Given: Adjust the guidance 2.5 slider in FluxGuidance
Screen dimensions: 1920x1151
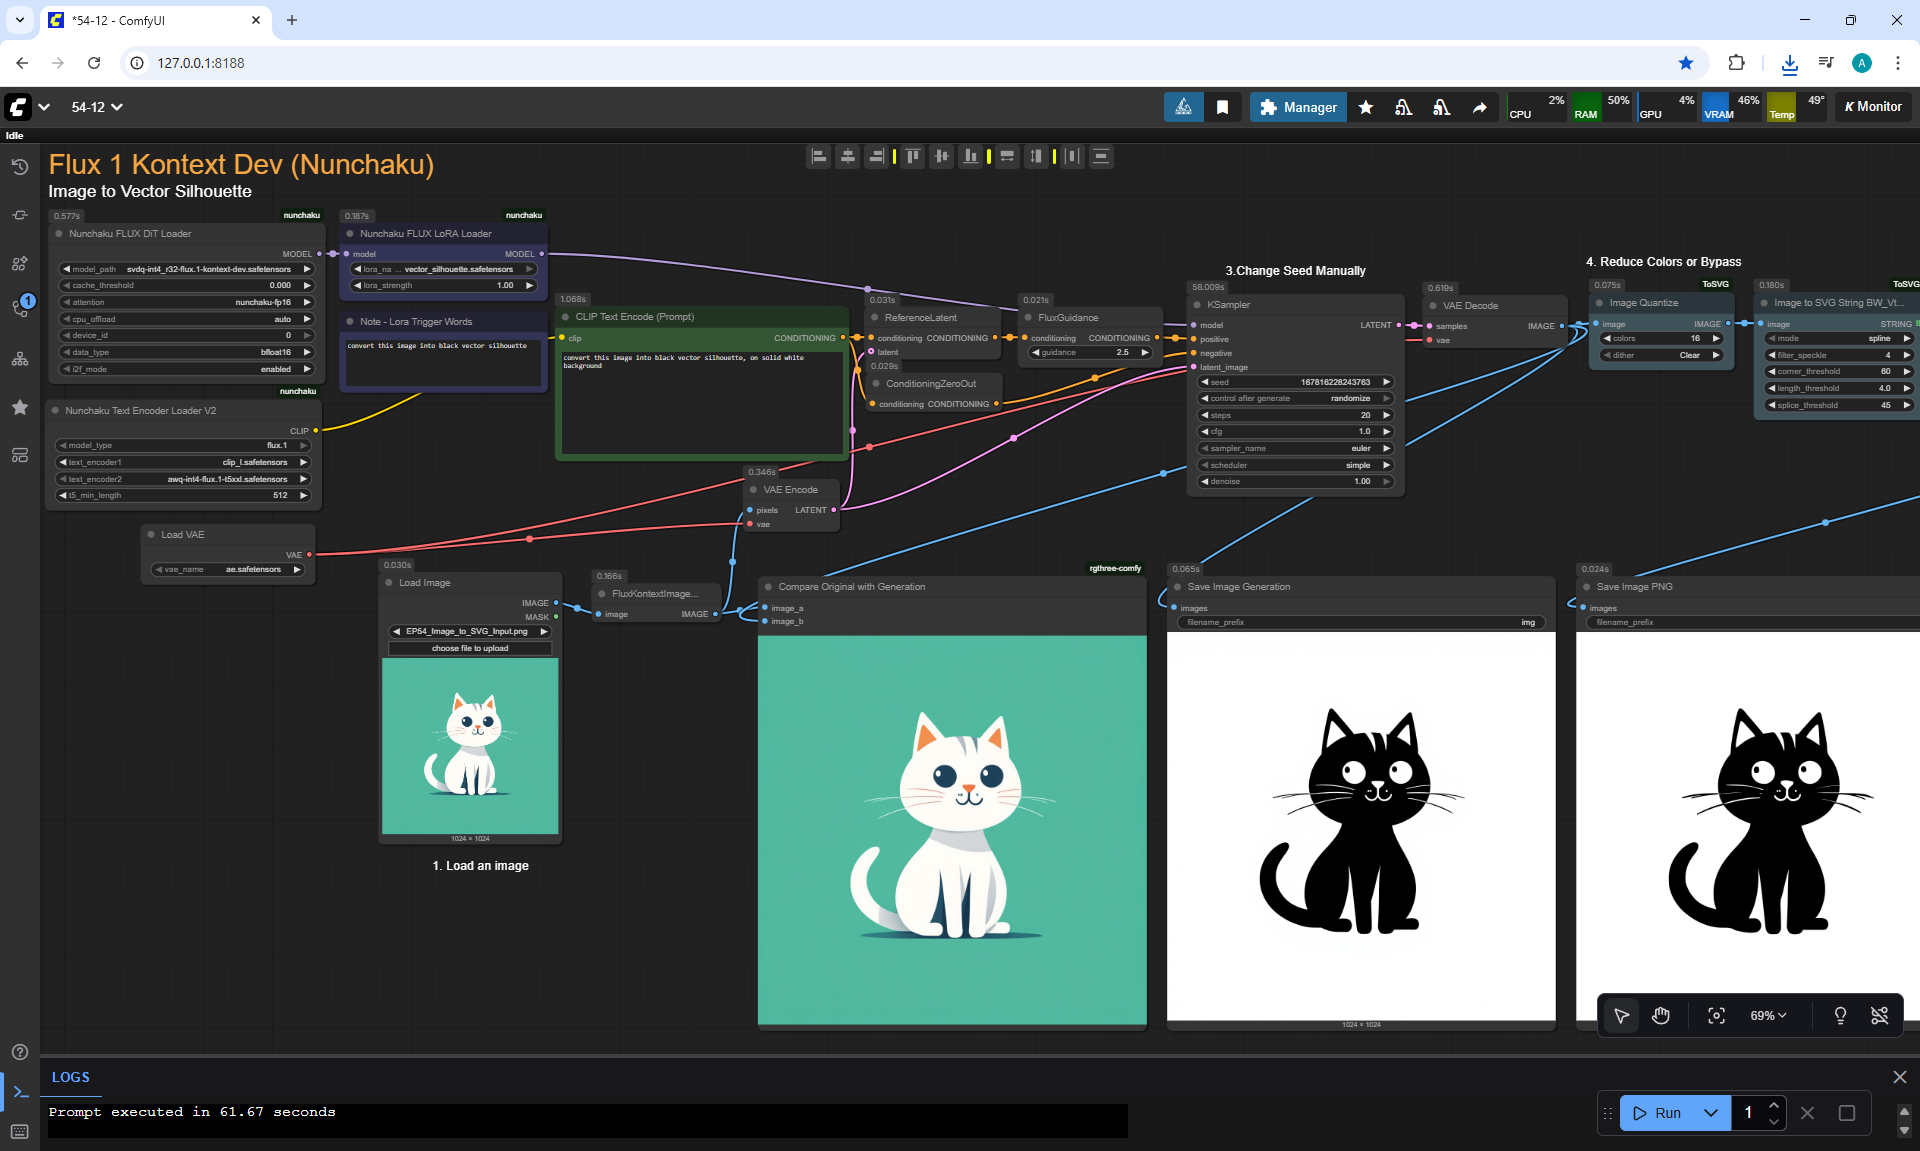Looking at the screenshot, I should [x=1089, y=352].
